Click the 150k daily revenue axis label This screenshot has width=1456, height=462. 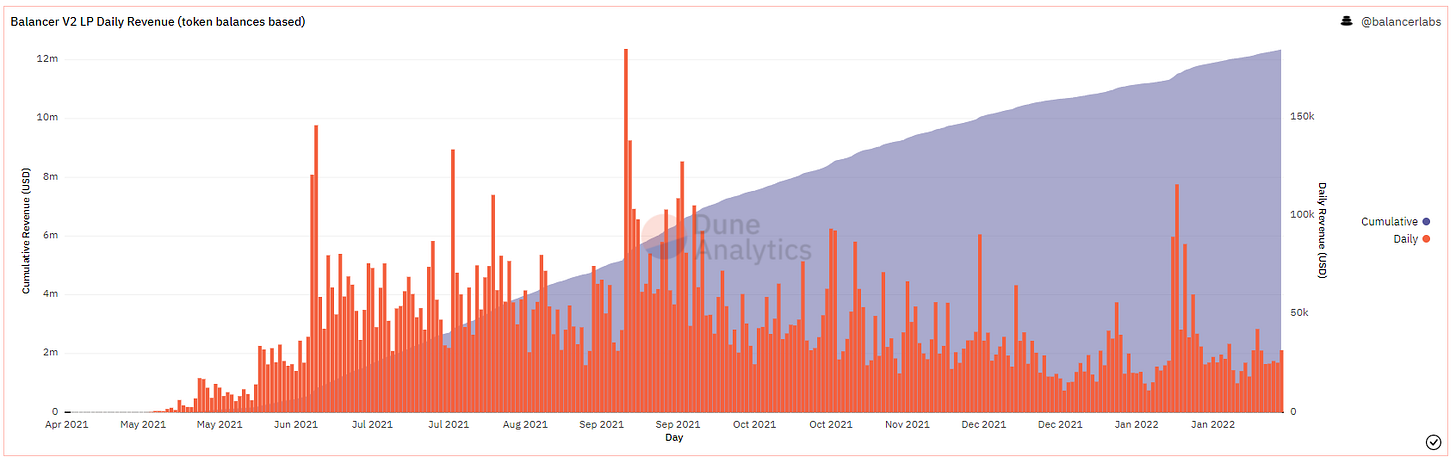pos(1300,117)
